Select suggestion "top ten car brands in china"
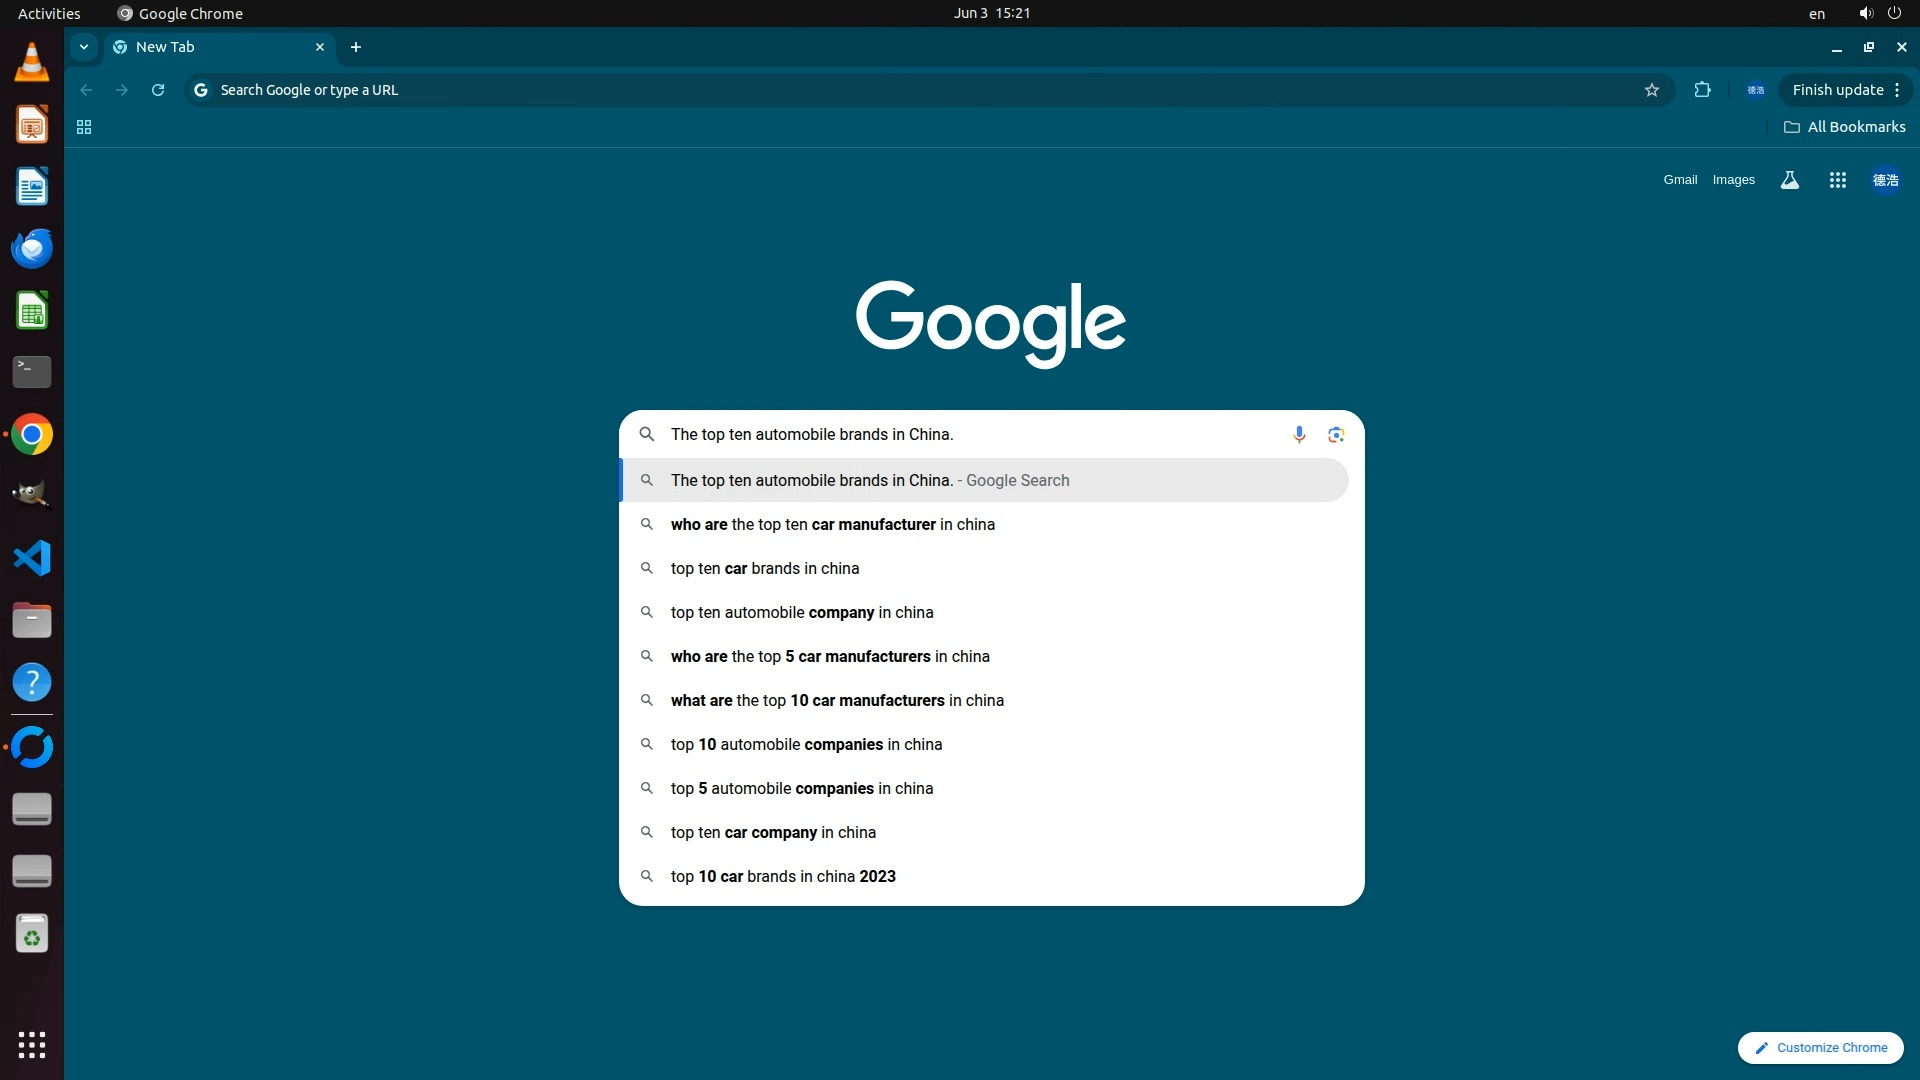The image size is (1920, 1080). tap(764, 568)
